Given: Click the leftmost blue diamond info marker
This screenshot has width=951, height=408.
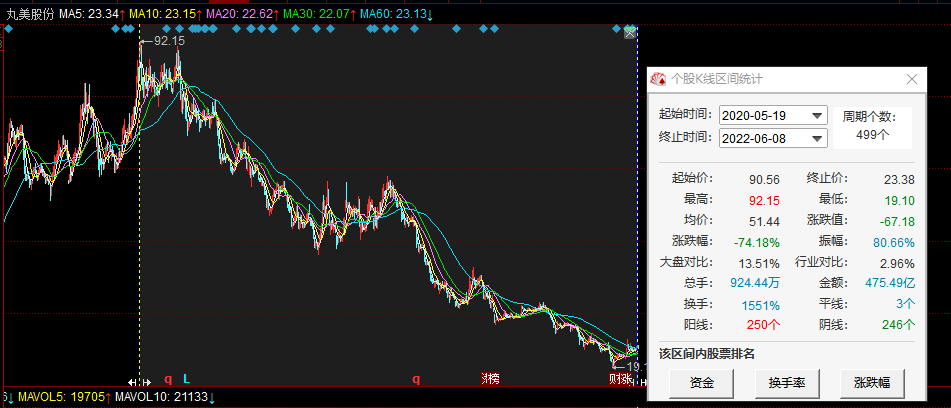Looking at the screenshot, I should 8,28.
